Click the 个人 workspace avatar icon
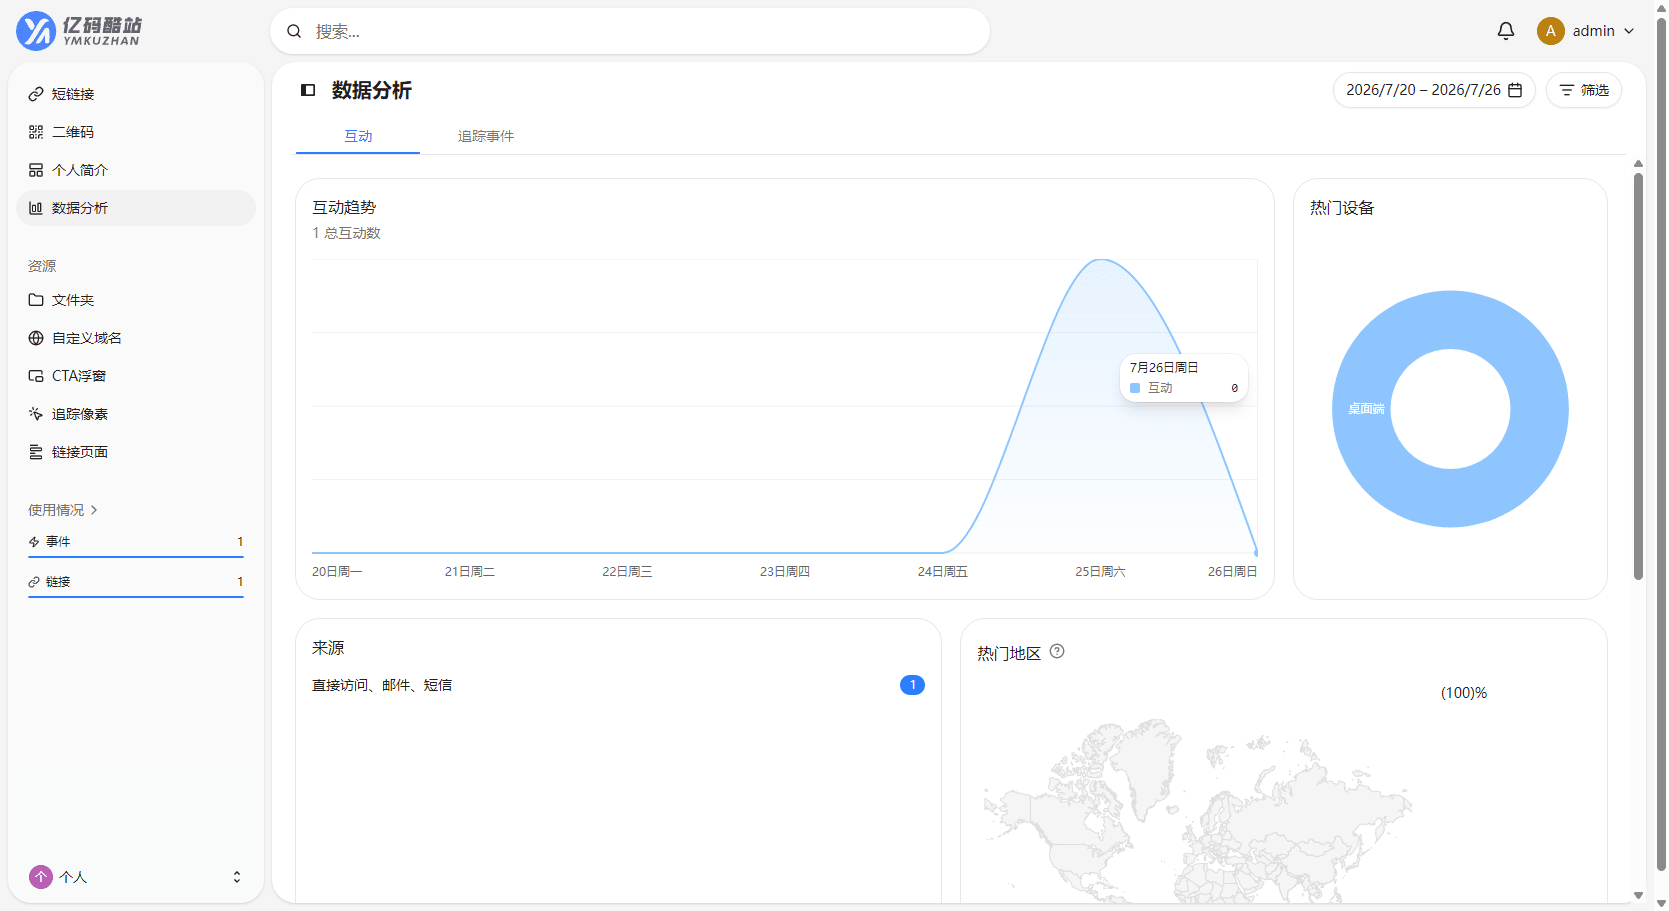 [x=41, y=877]
